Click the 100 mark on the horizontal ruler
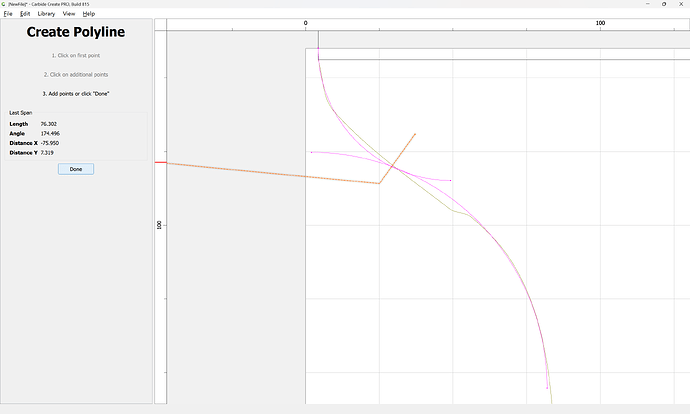This screenshot has width=690, height=414. 600,22
